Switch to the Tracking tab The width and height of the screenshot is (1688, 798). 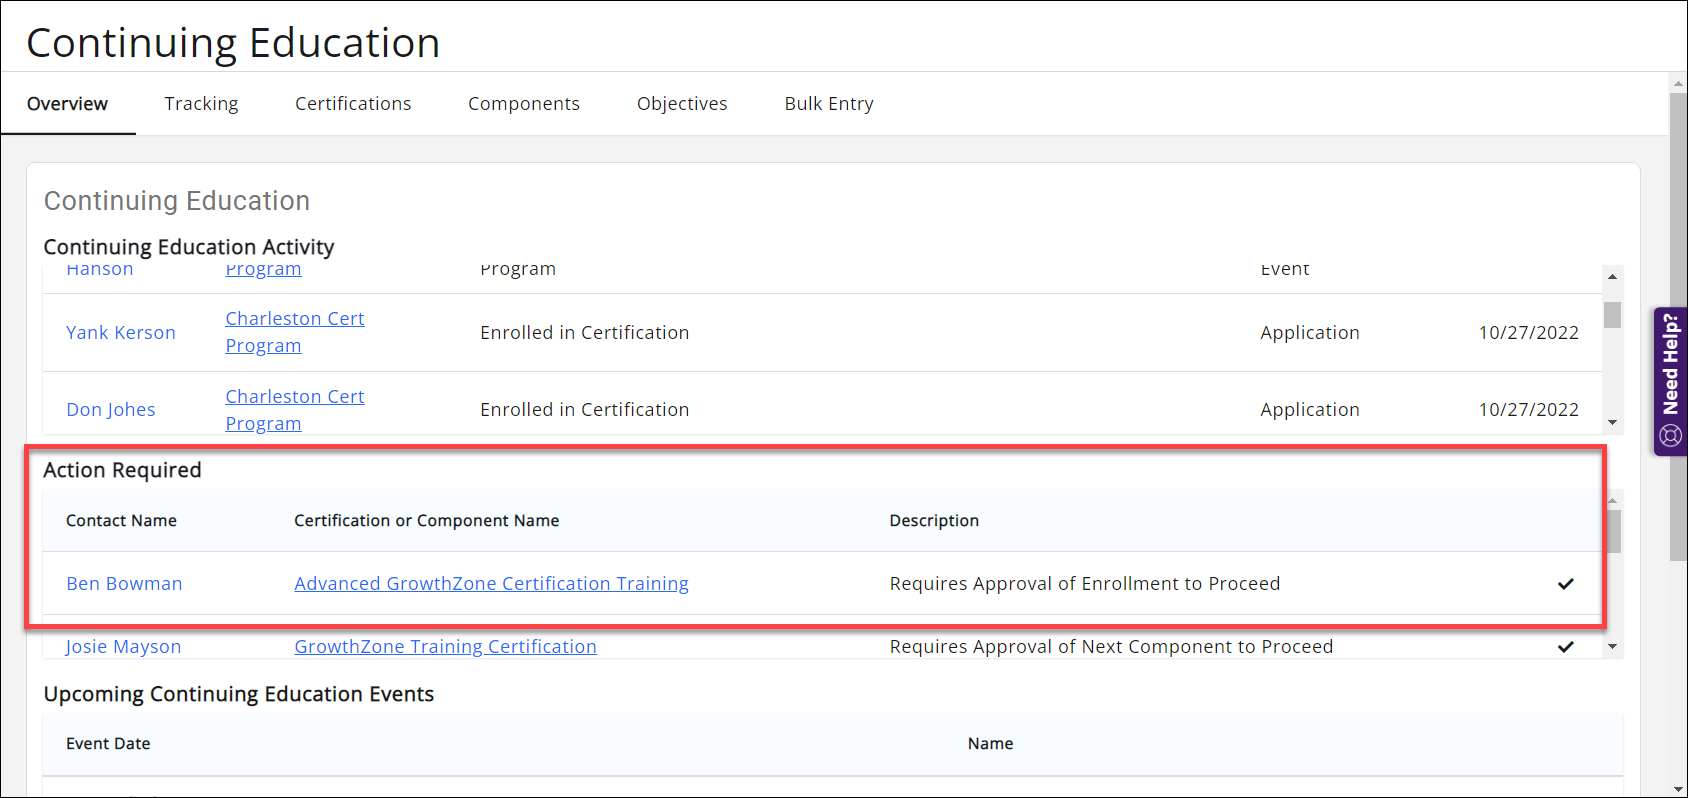coord(201,104)
